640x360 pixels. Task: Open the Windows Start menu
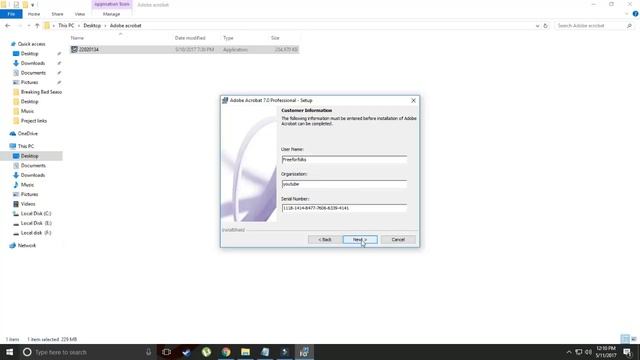tap(9, 352)
